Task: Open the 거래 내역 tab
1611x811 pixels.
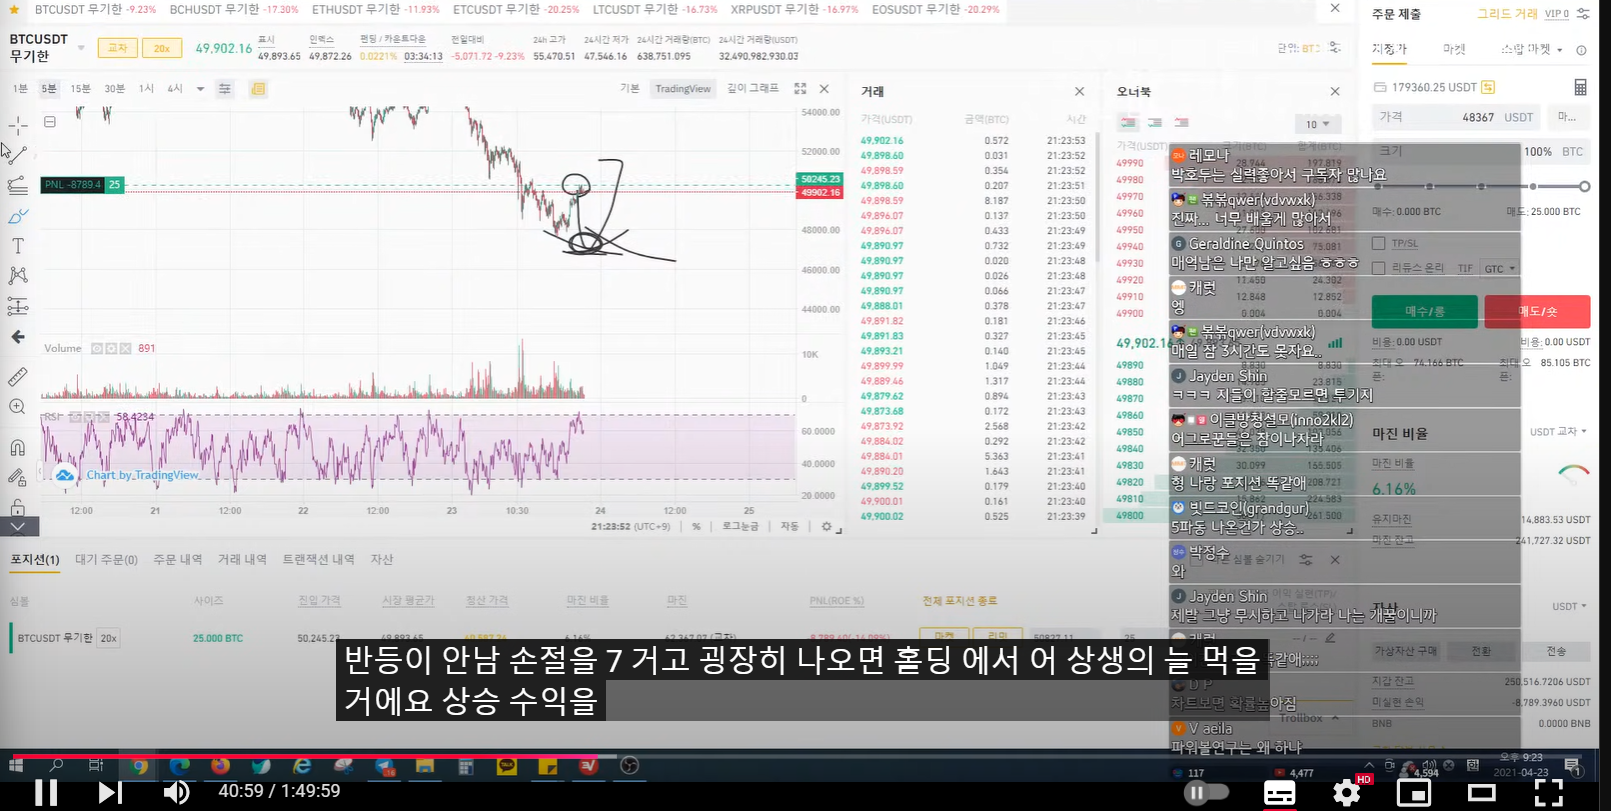Action: [242, 560]
